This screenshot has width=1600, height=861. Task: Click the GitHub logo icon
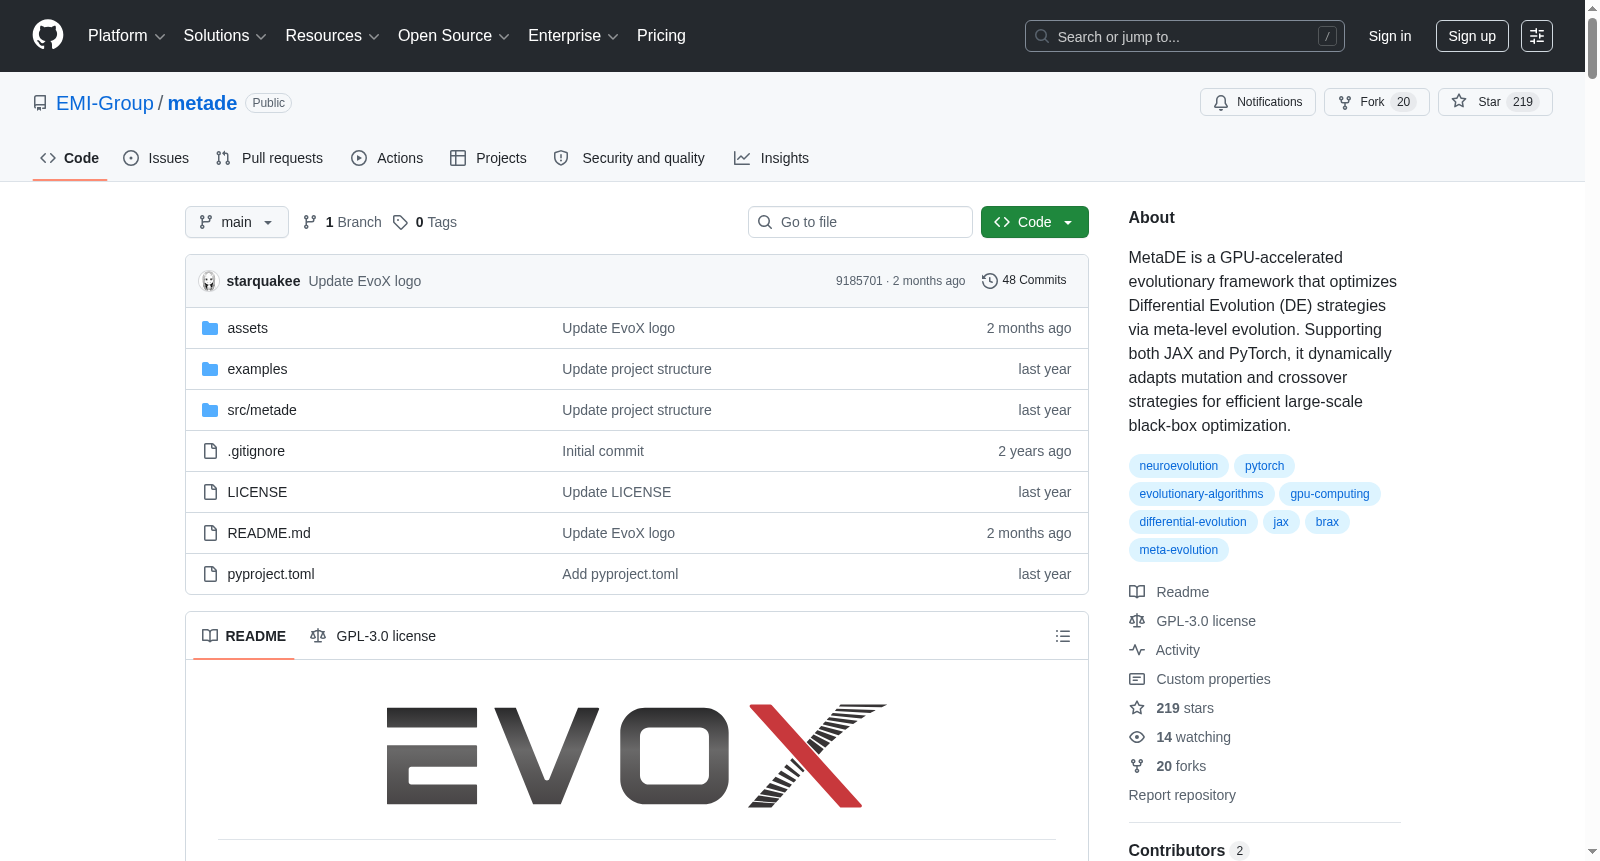(48, 35)
